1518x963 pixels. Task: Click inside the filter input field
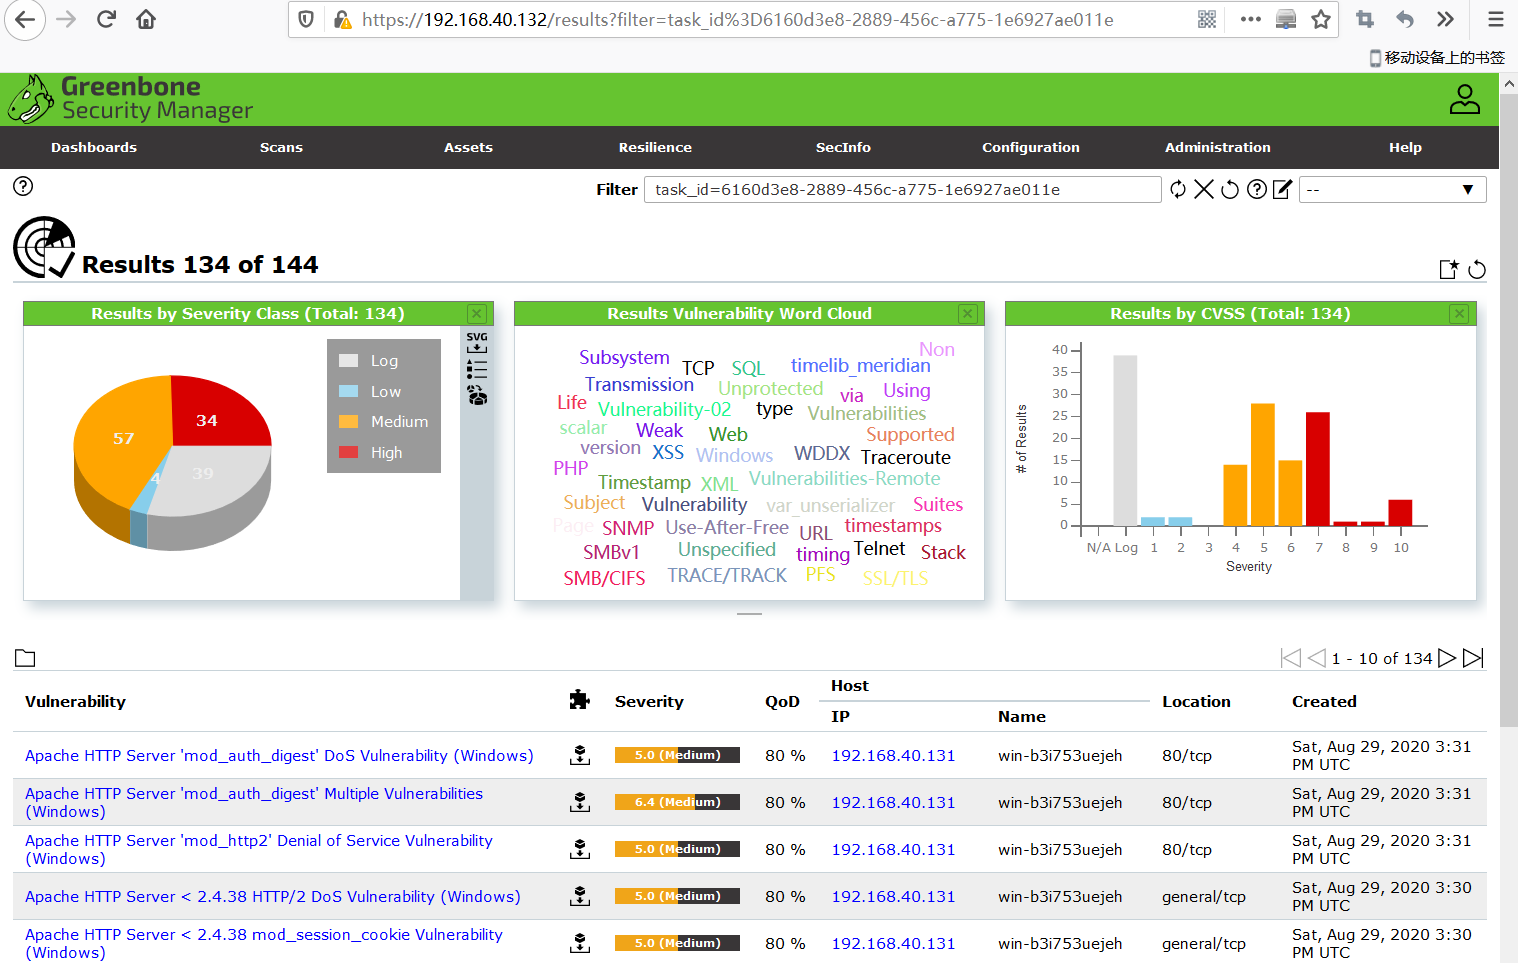[900, 189]
